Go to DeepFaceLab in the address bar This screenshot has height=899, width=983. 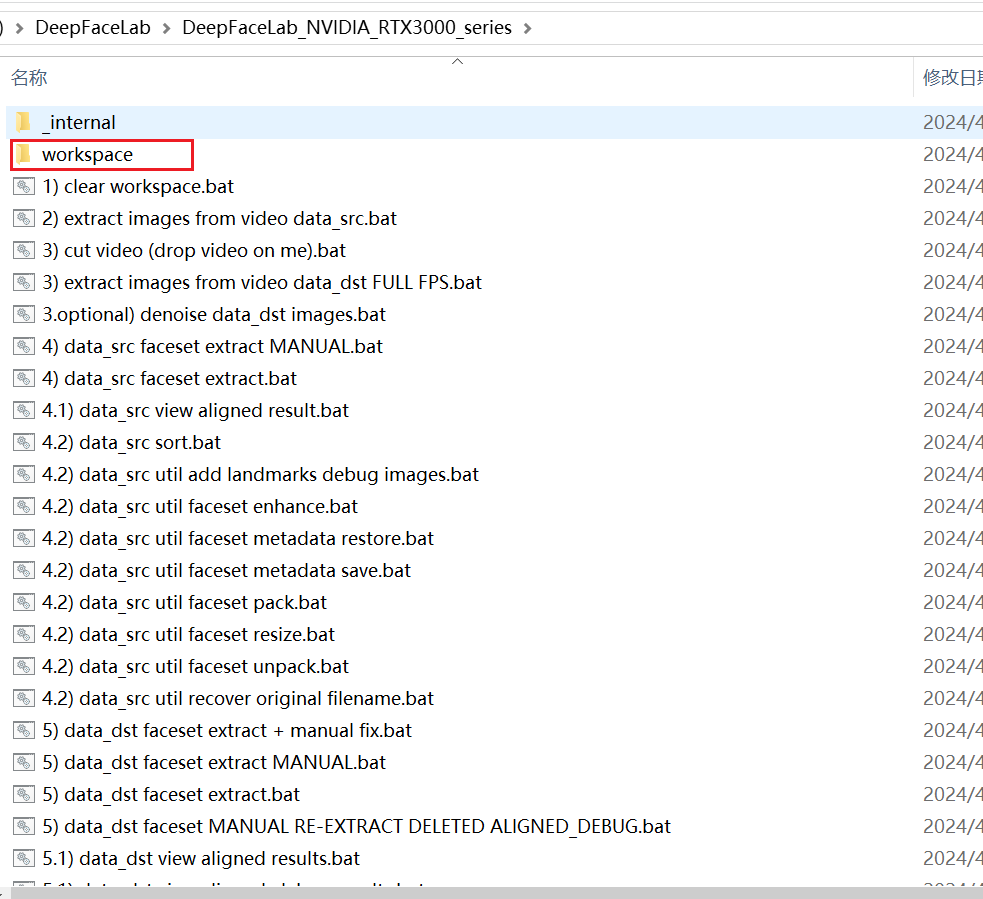click(x=93, y=28)
